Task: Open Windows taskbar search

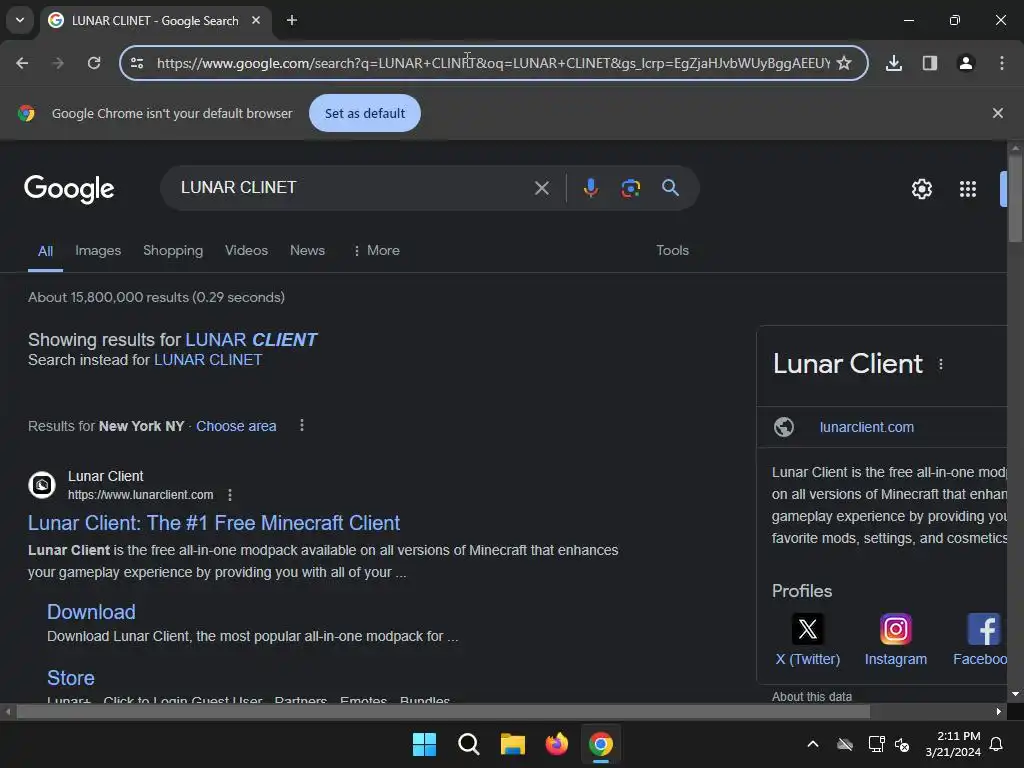Action: pyautogui.click(x=468, y=744)
